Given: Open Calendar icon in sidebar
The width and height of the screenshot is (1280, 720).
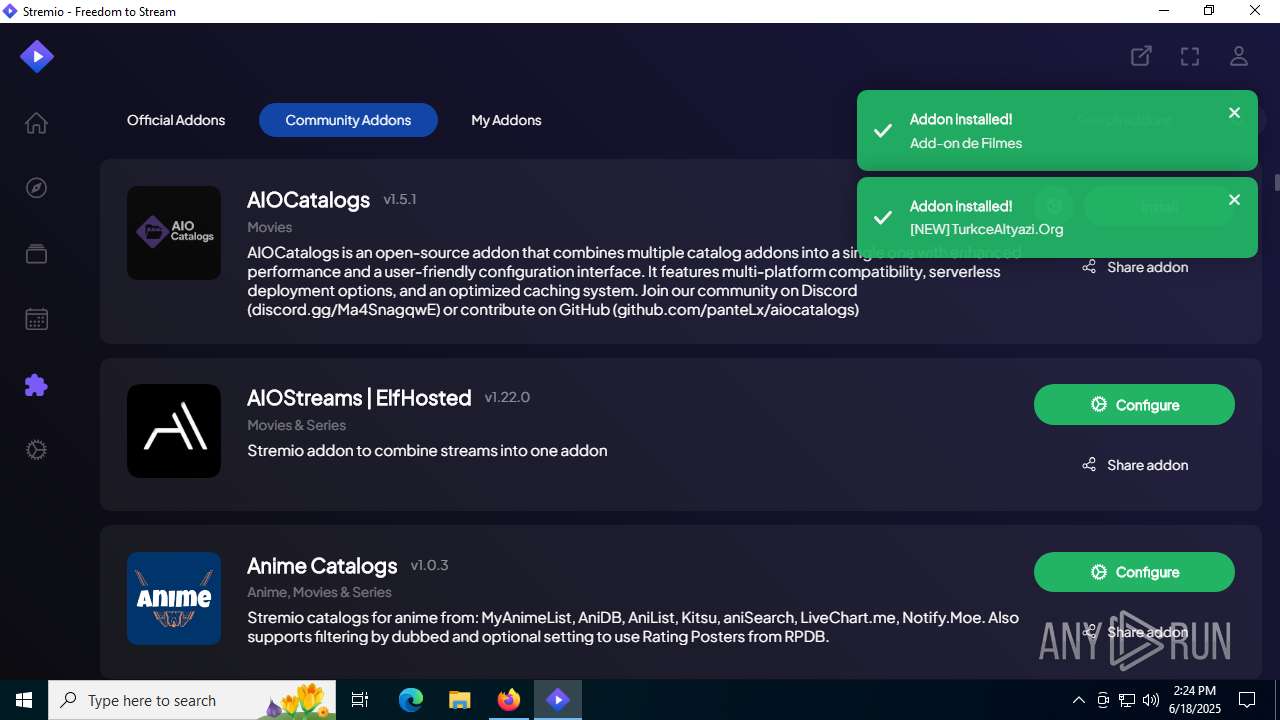Looking at the screenshot, I should [36, 319].
